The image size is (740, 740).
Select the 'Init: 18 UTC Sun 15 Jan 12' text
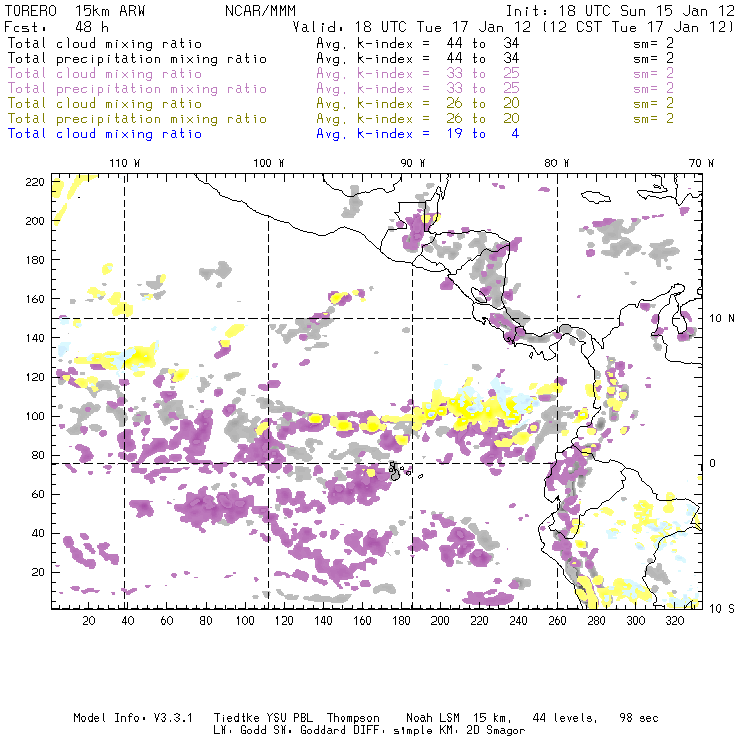(x=620, y=11)
